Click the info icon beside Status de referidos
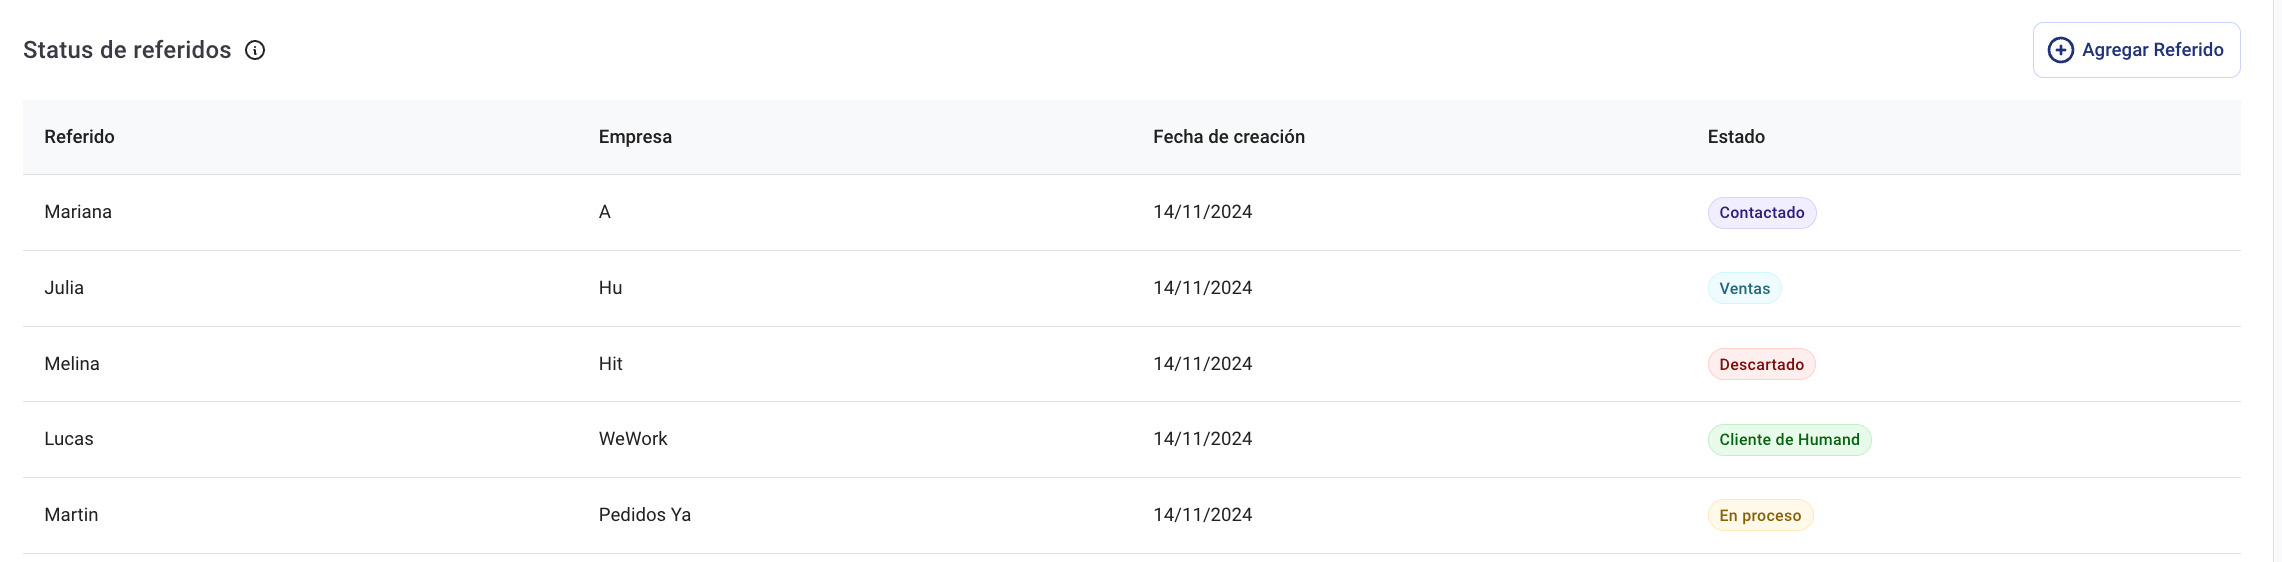 click(255, 50)
